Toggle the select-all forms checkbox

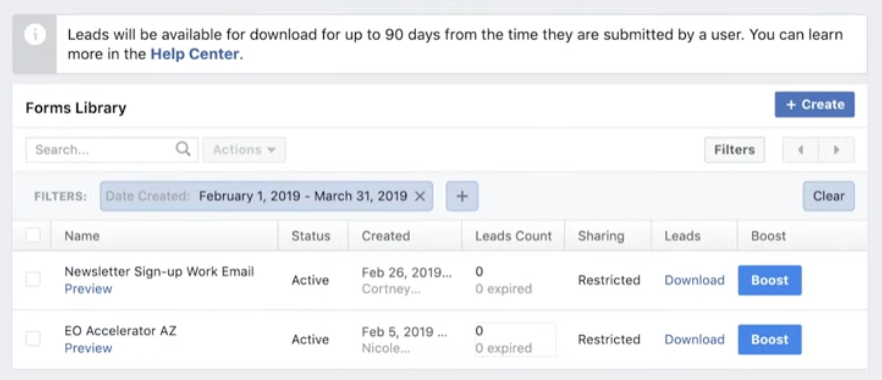click(33, 236)
